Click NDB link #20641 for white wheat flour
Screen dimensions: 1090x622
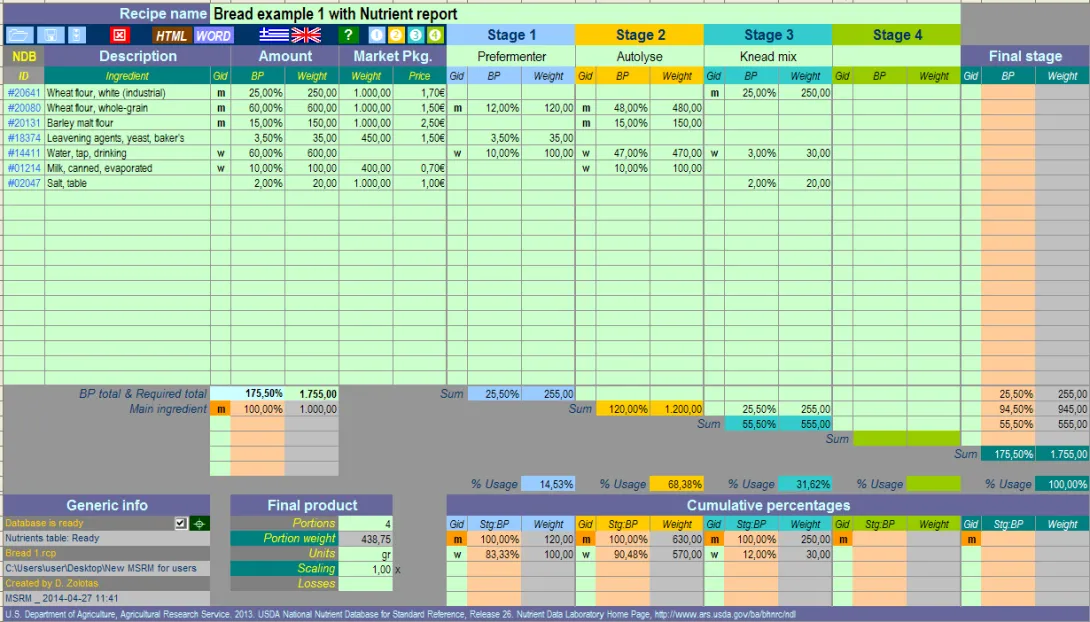tap(24, 92)
